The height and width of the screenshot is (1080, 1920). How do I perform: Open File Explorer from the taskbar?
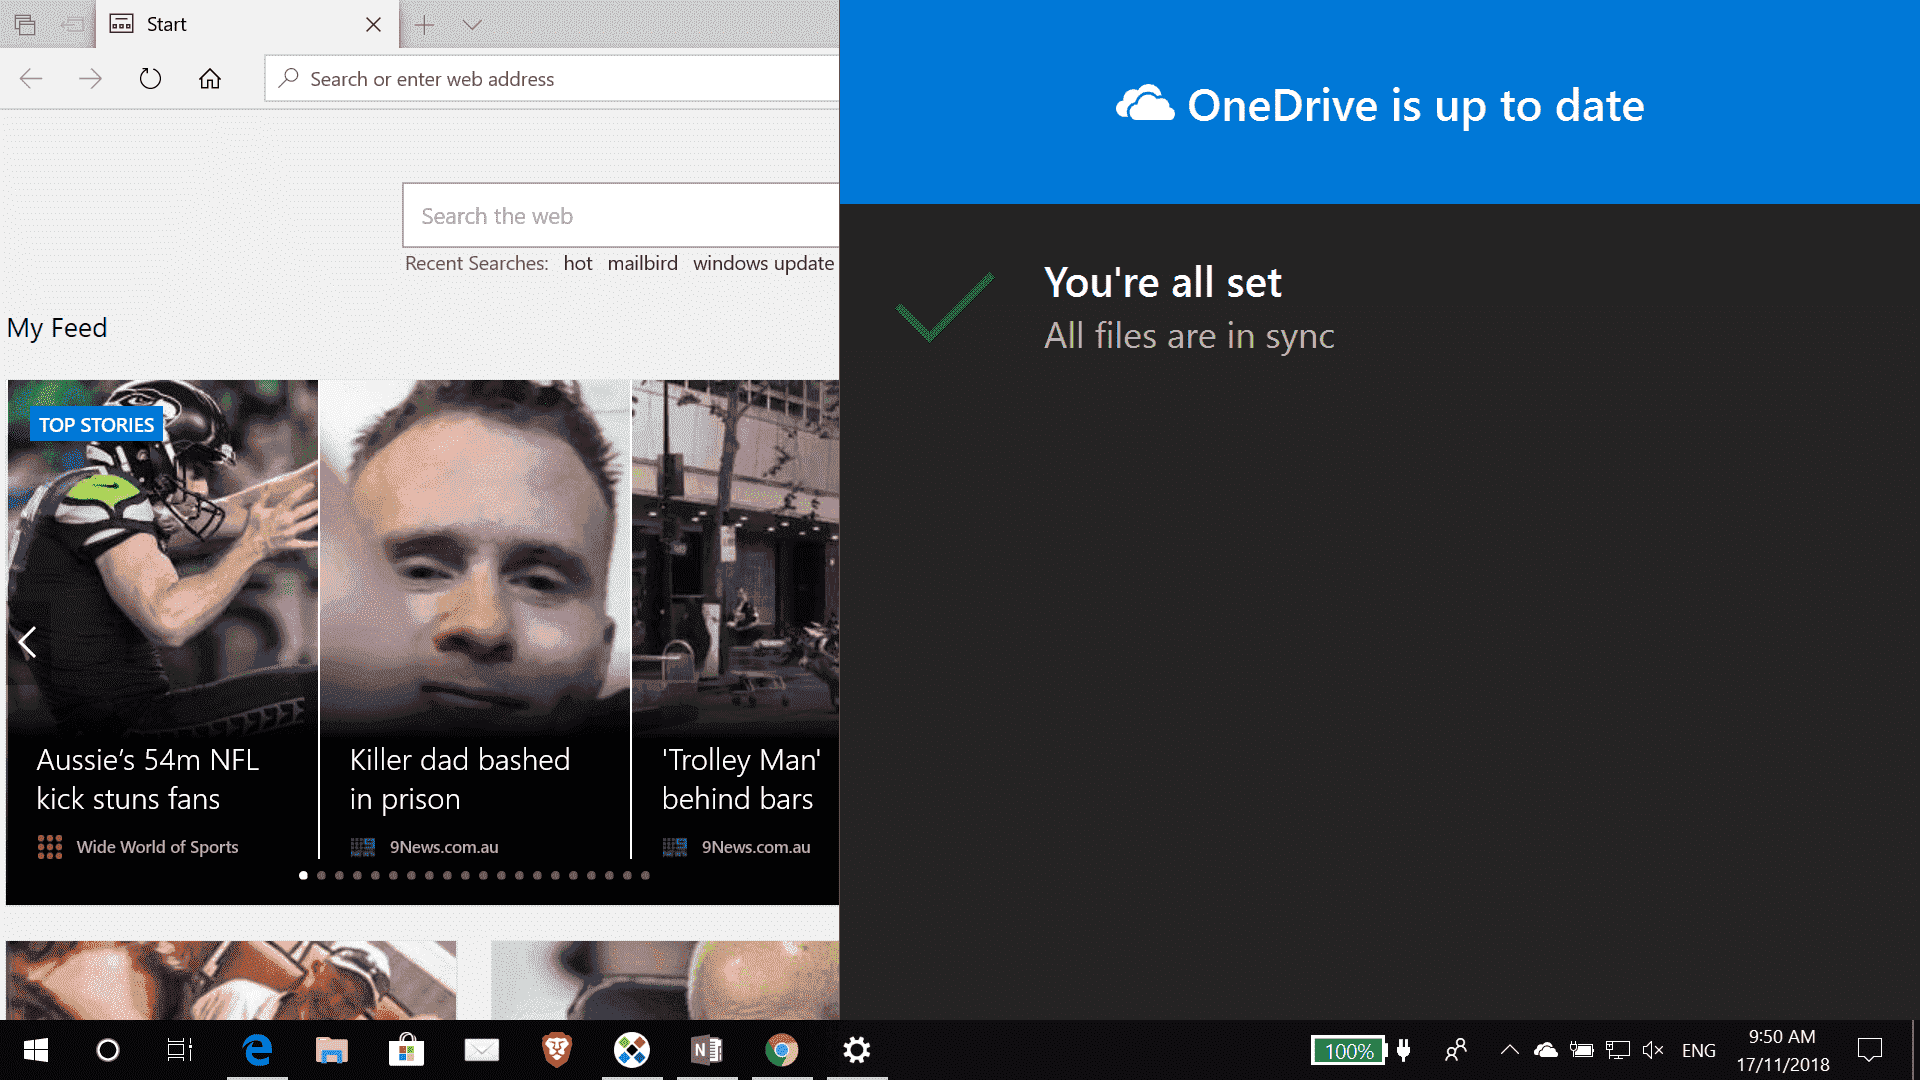332,1050
